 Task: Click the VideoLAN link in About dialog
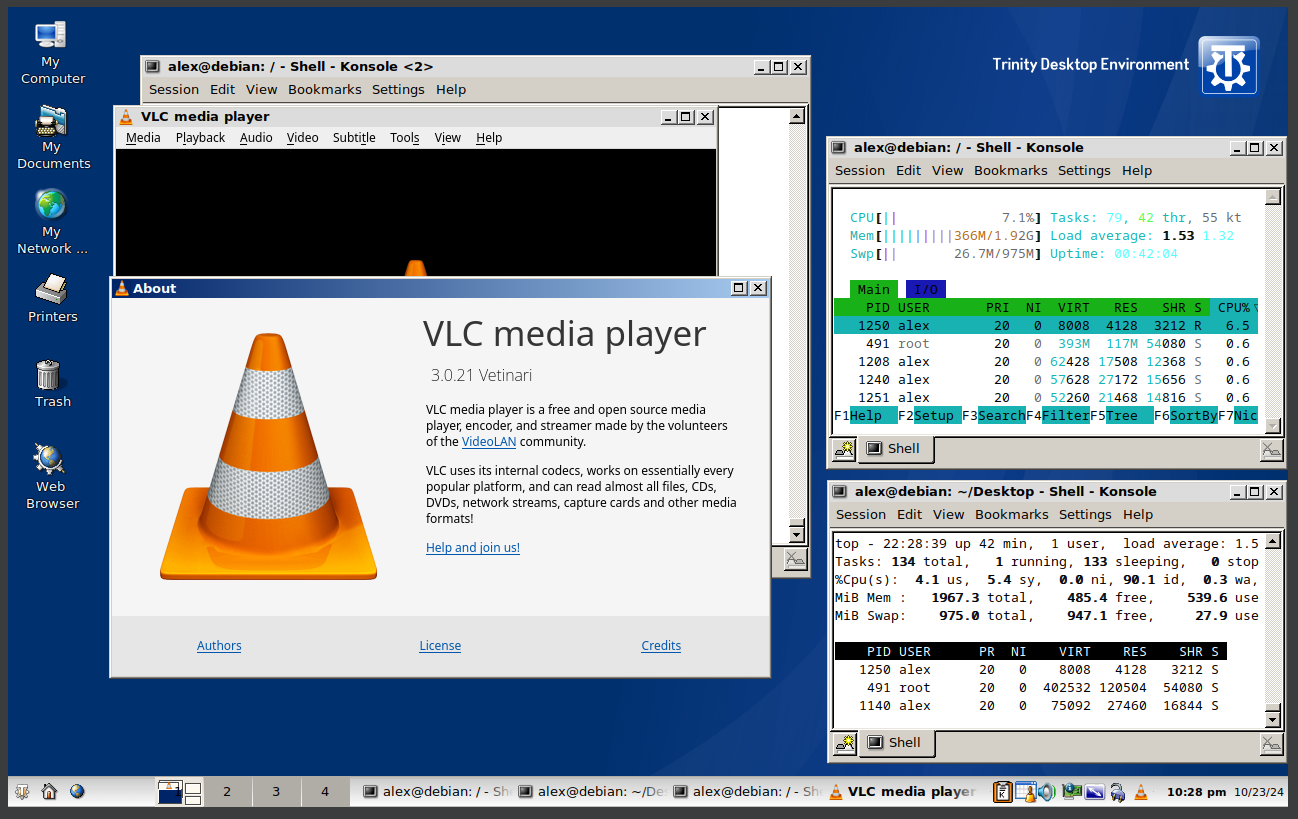(x=489, y=441)
